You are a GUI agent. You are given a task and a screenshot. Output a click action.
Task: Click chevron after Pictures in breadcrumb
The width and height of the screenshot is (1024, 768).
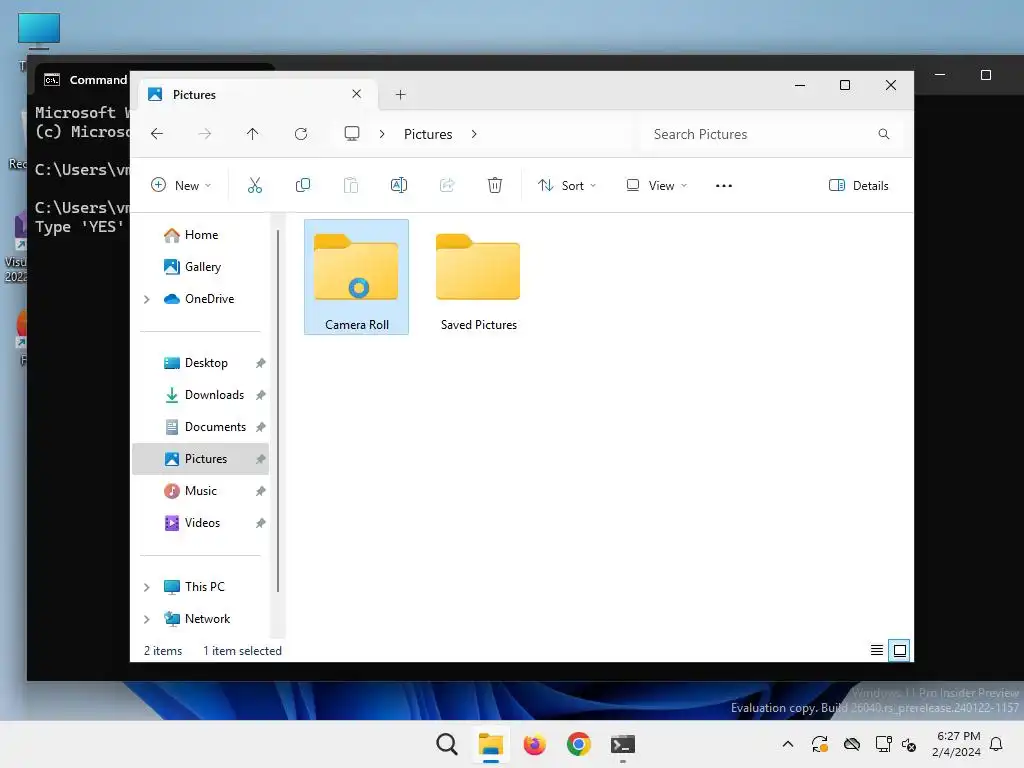[x=474, y=134]
